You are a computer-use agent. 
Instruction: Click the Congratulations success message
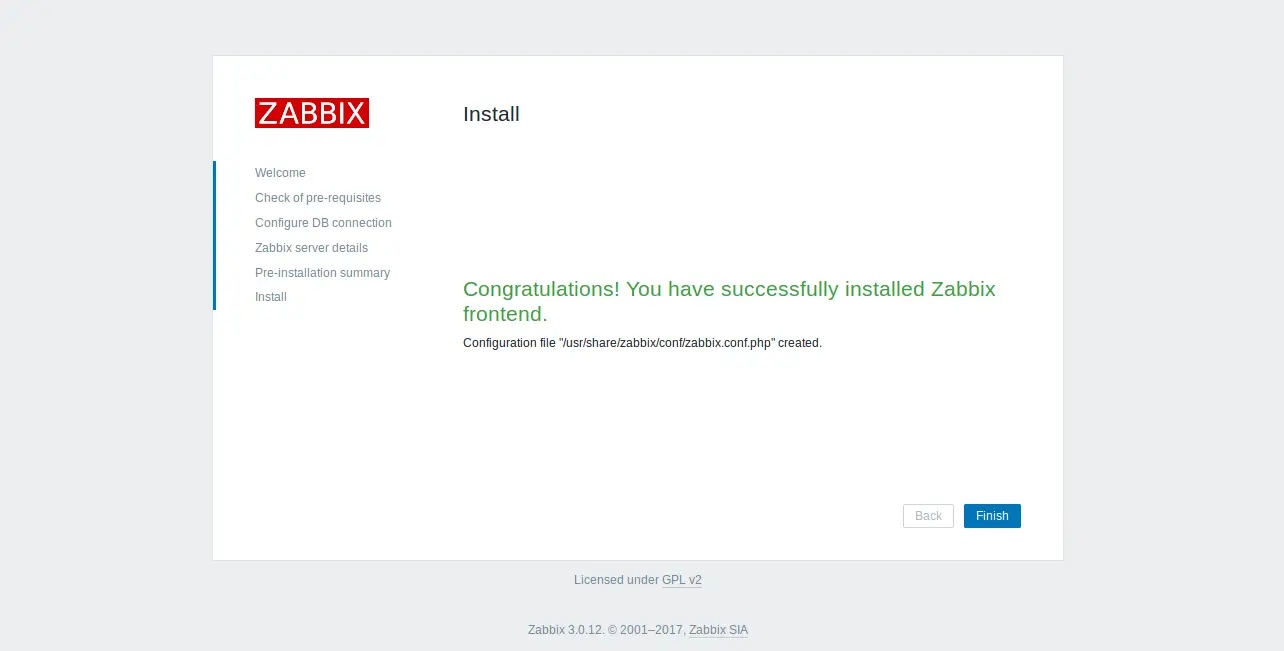(x=729, y=301)
